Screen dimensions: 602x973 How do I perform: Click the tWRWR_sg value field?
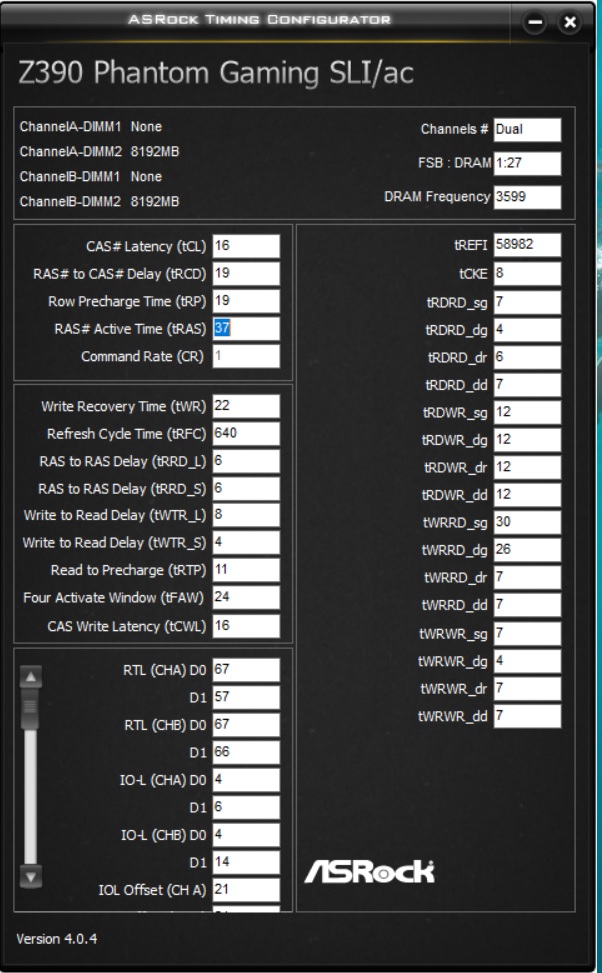point(528,634)
